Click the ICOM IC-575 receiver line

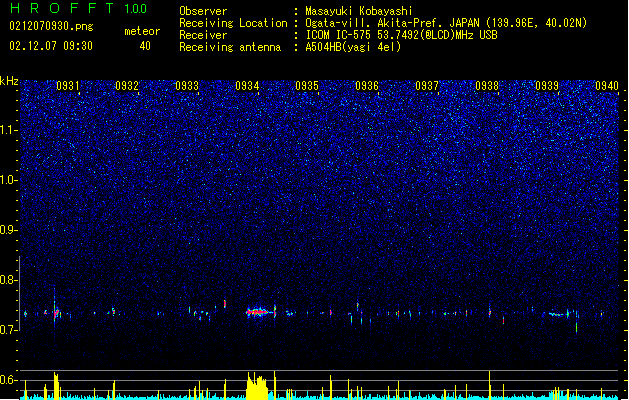[x=401, y=35]
